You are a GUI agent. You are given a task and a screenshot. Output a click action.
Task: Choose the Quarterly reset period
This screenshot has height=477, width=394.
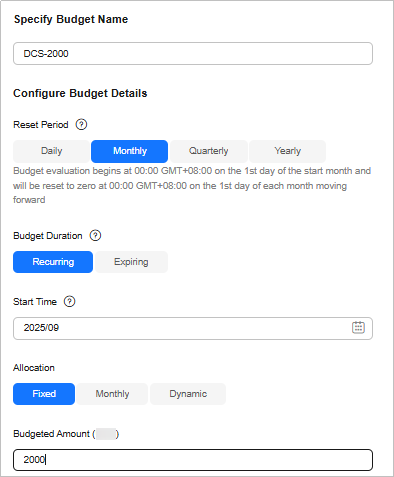(208, 151)
